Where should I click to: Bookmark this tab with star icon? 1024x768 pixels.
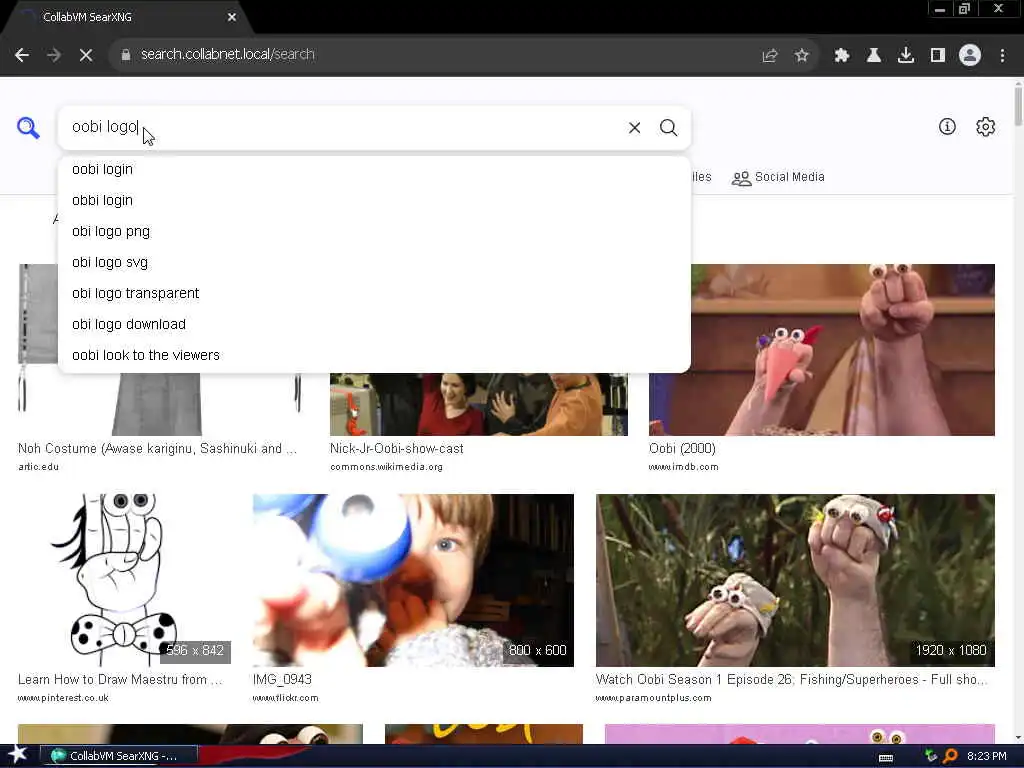tap(802, 56)
